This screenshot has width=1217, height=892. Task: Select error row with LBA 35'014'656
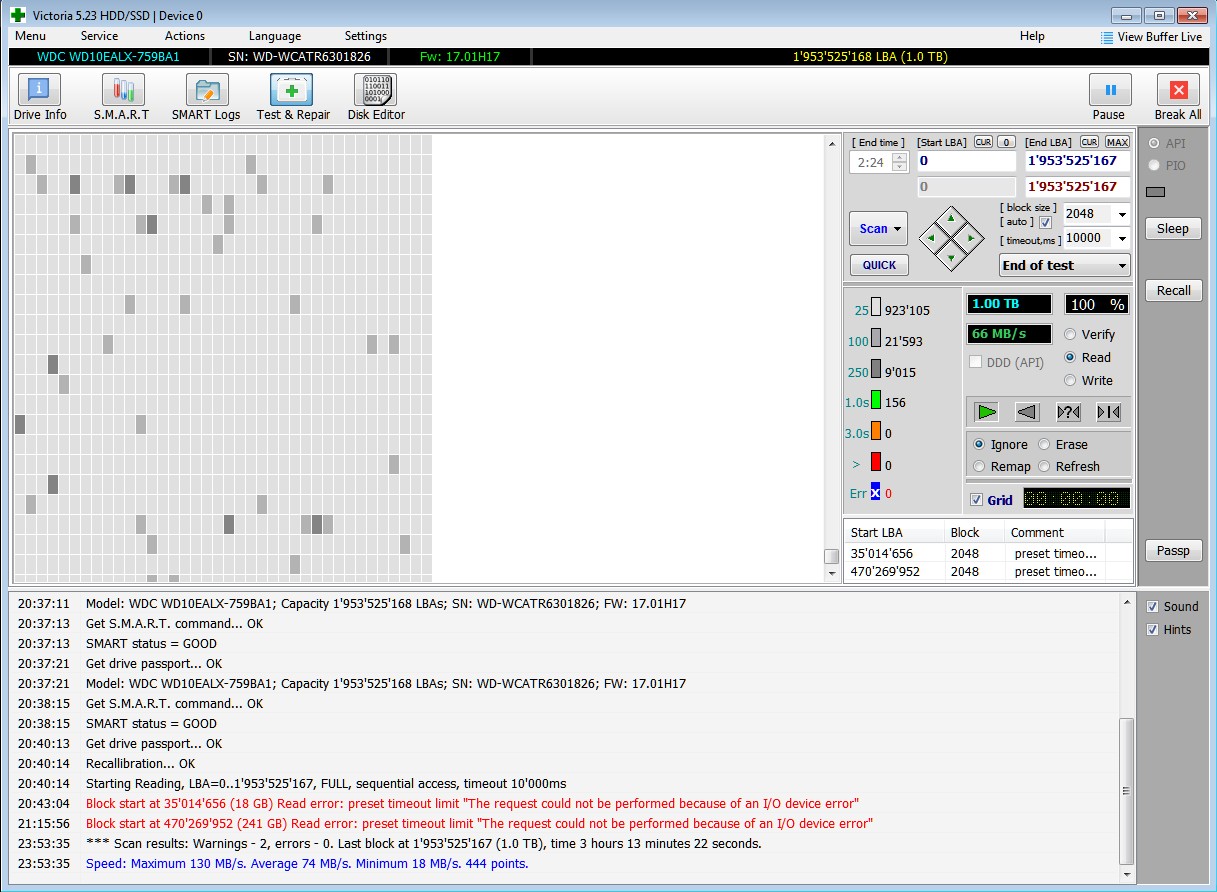[x=988, y=553]
